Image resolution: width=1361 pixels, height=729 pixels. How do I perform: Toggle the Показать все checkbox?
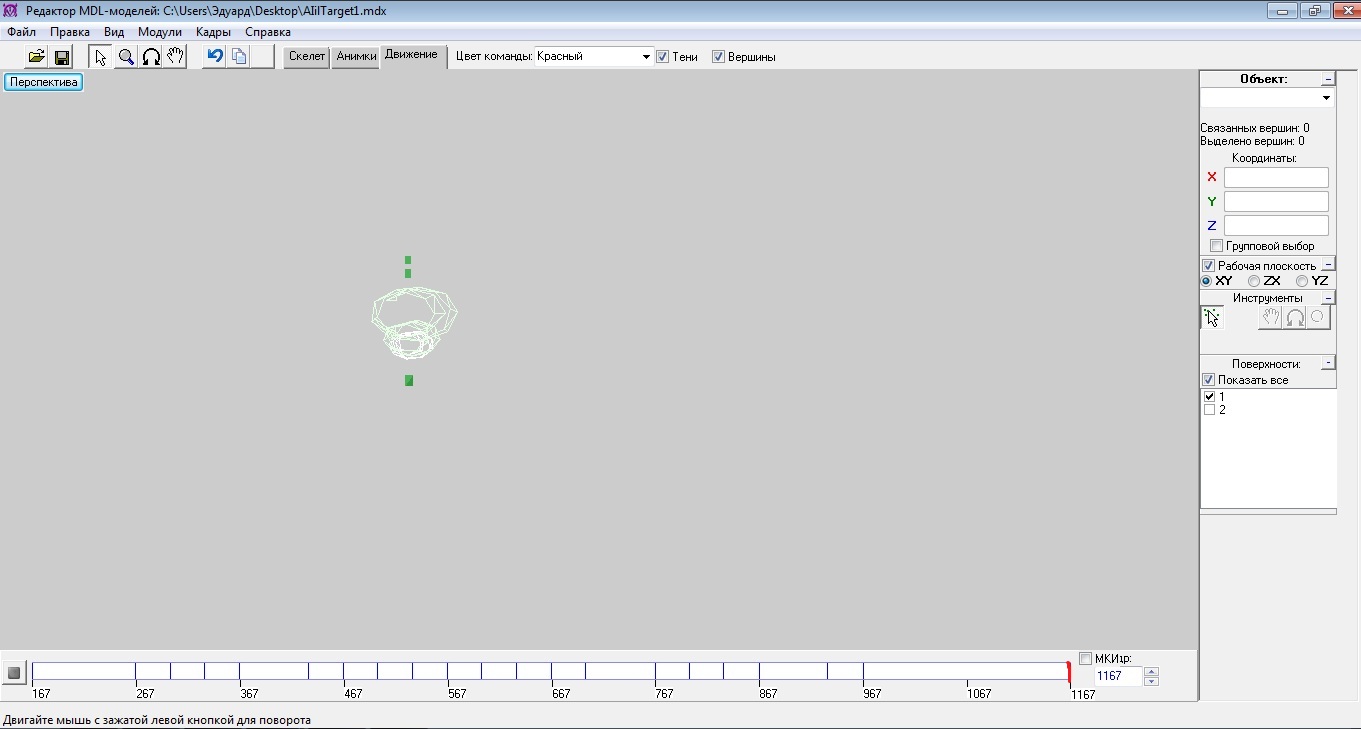pyautogui.click(x=1208, y=380)
